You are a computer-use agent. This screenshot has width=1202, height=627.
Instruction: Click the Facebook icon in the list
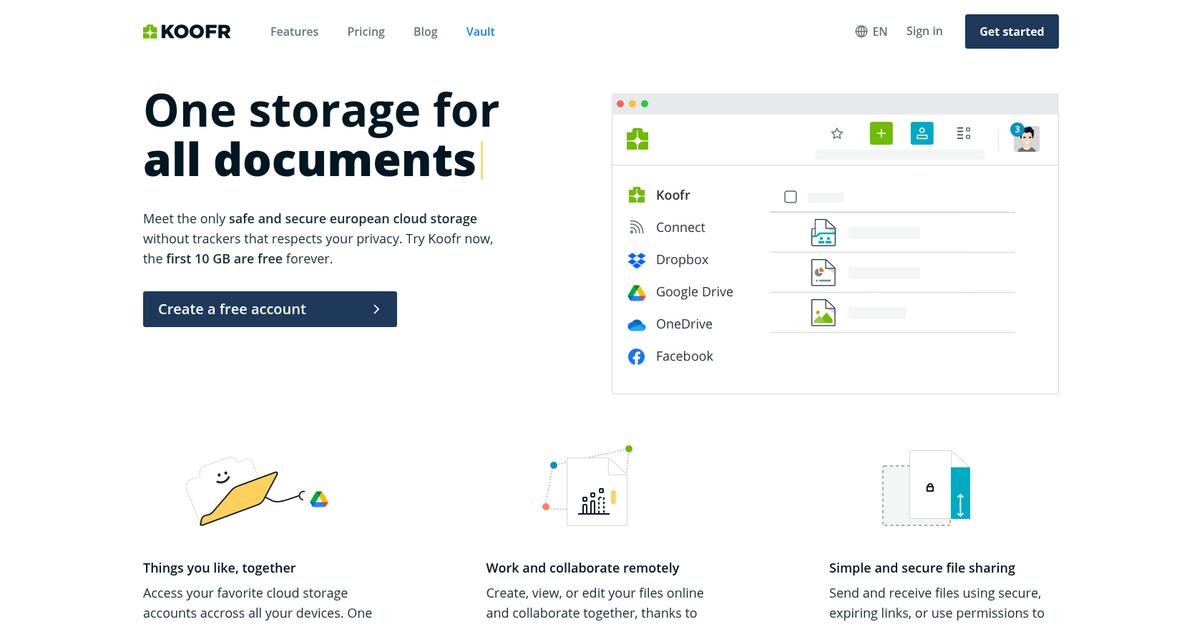636,356
